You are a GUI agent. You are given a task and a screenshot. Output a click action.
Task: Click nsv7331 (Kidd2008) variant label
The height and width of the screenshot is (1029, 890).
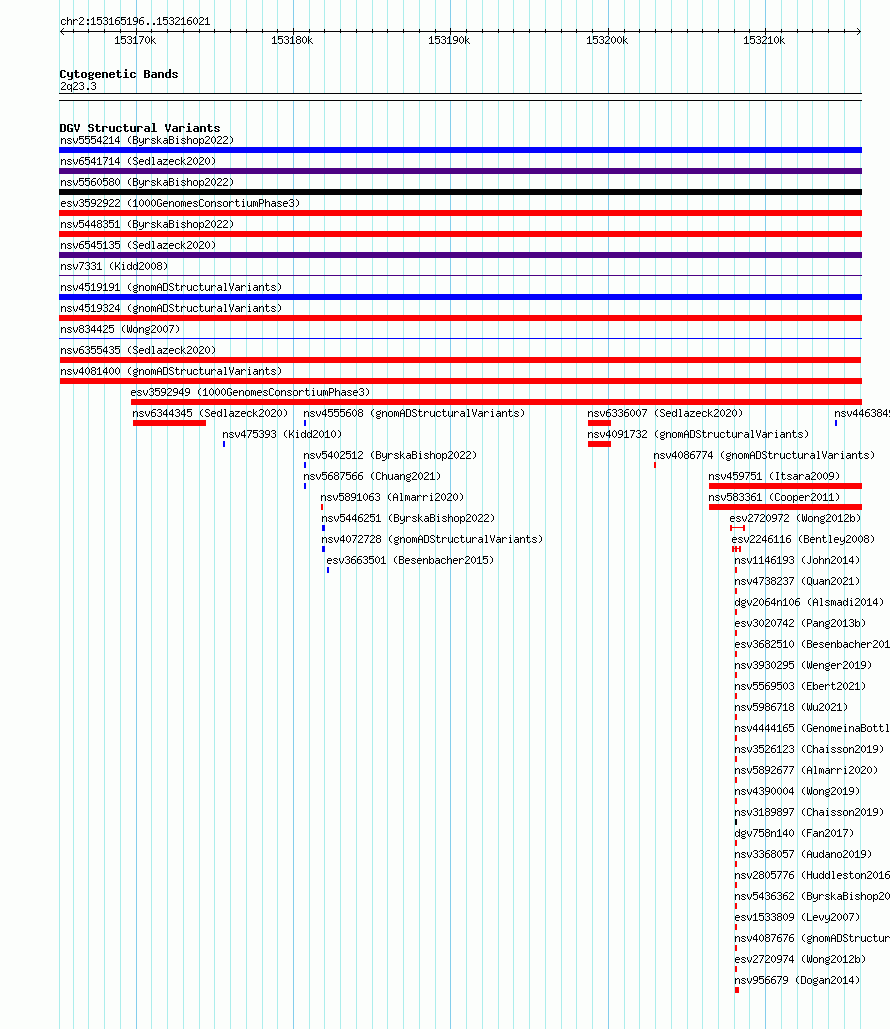point(114,266)
